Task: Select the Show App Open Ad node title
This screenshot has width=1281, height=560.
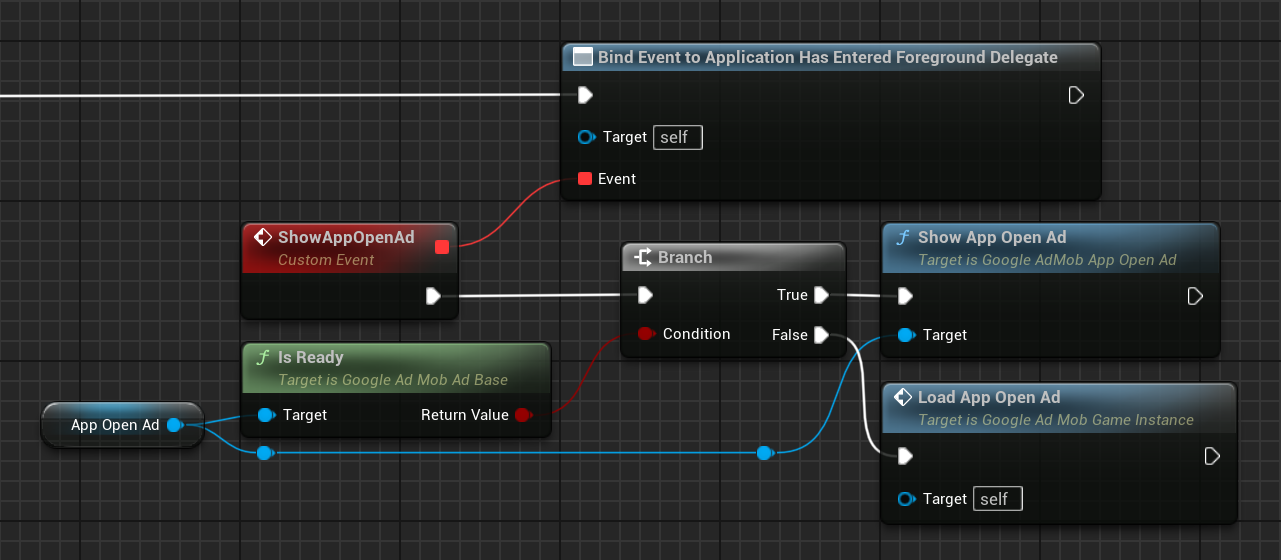Action: coord(992,238)
